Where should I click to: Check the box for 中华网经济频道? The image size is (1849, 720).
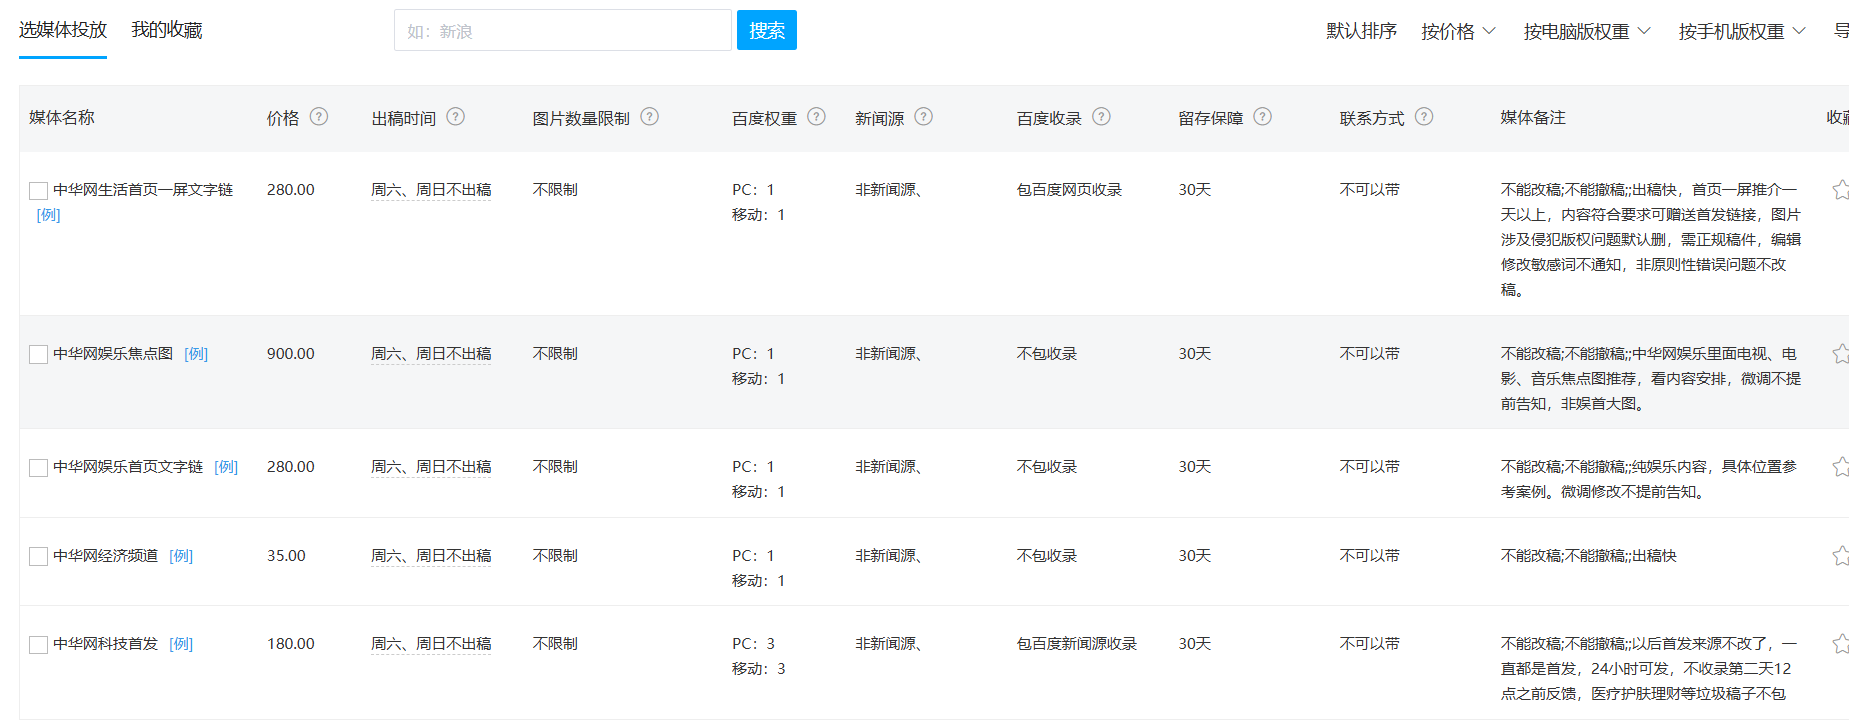39,556
